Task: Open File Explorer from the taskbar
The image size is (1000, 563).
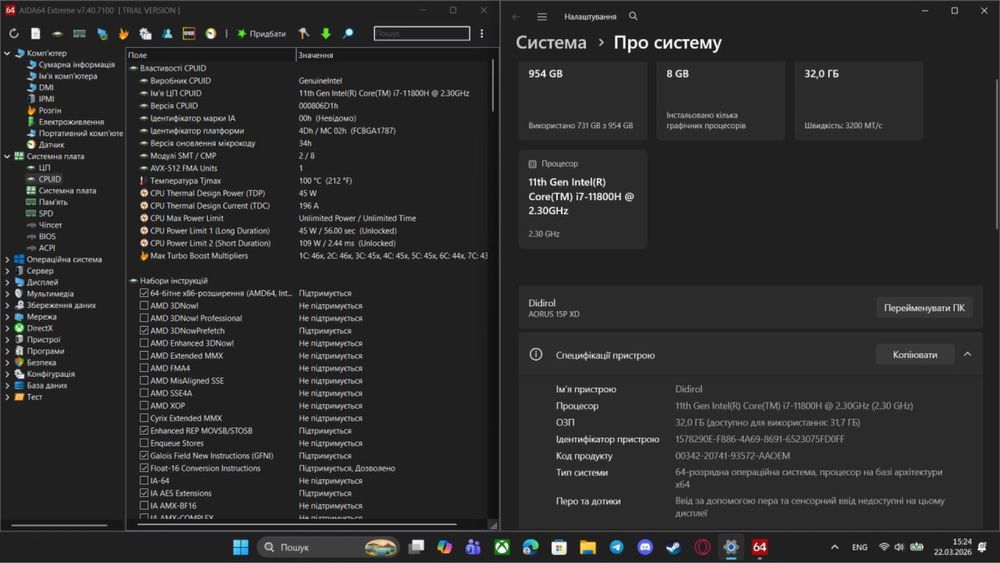Action: tap(587, 547)
